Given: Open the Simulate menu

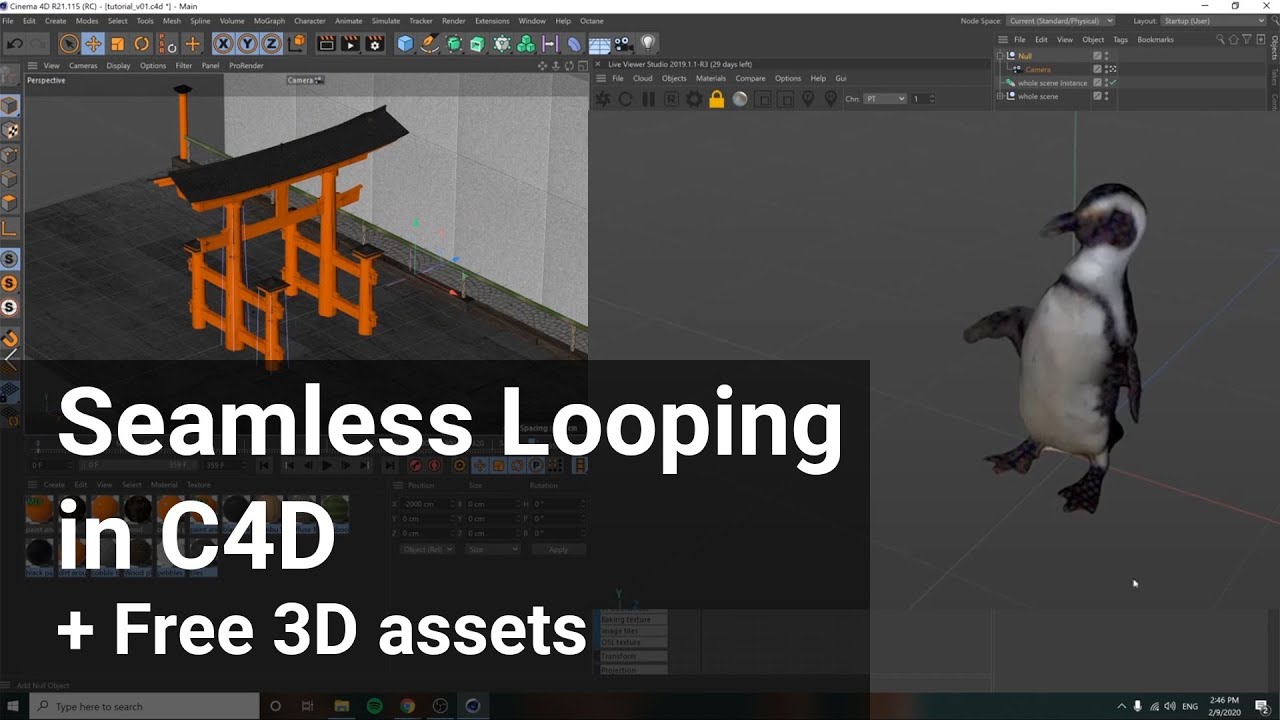Looking at the screenshot, I should tap(385, 20).
